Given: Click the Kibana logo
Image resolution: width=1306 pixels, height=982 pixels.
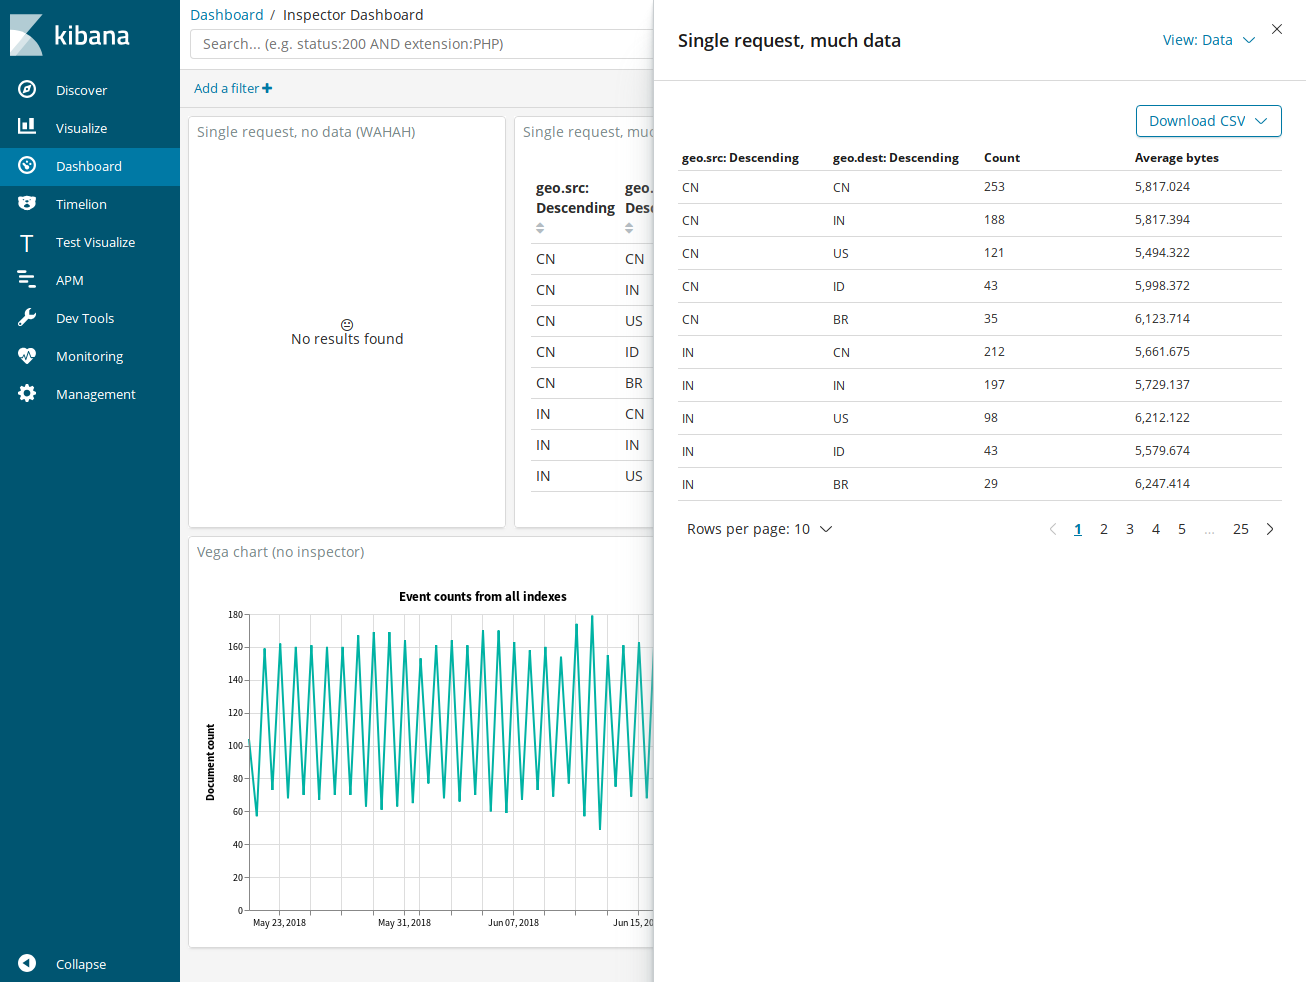Looking at the screenshot, I should tap(70, 35).
